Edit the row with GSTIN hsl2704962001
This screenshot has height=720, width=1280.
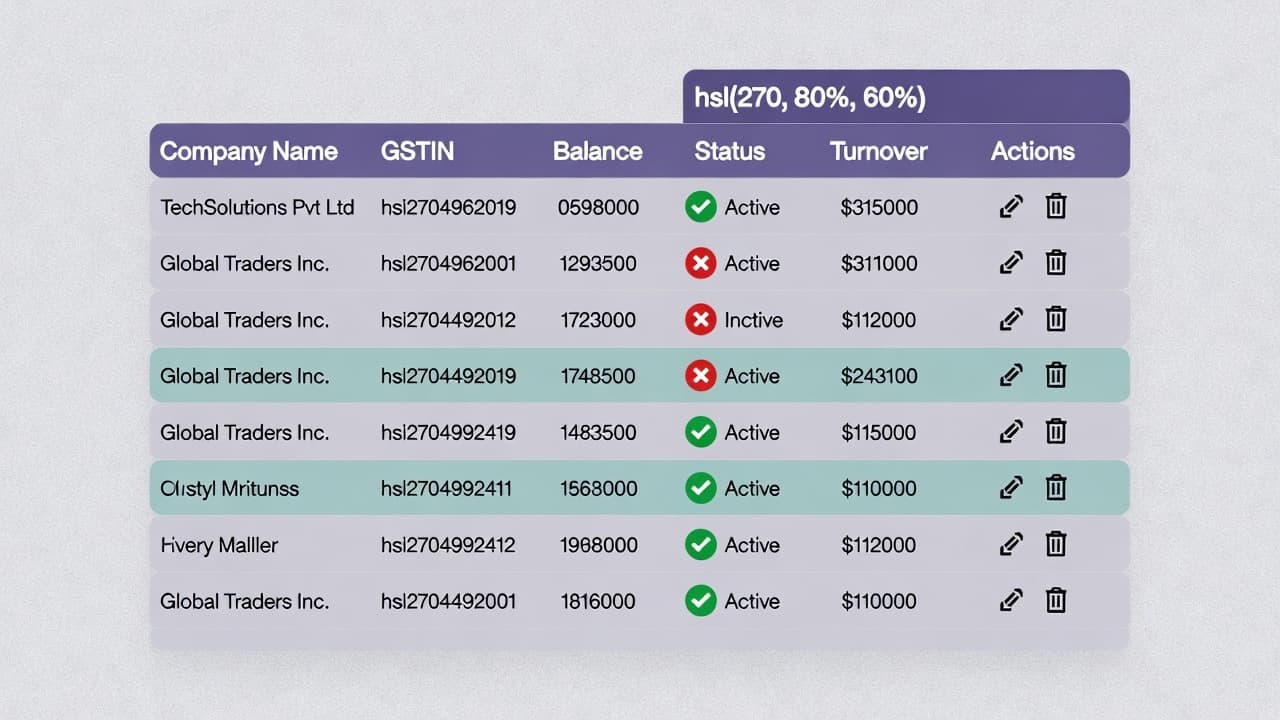pyautogui.click(x=1010, y=262)
